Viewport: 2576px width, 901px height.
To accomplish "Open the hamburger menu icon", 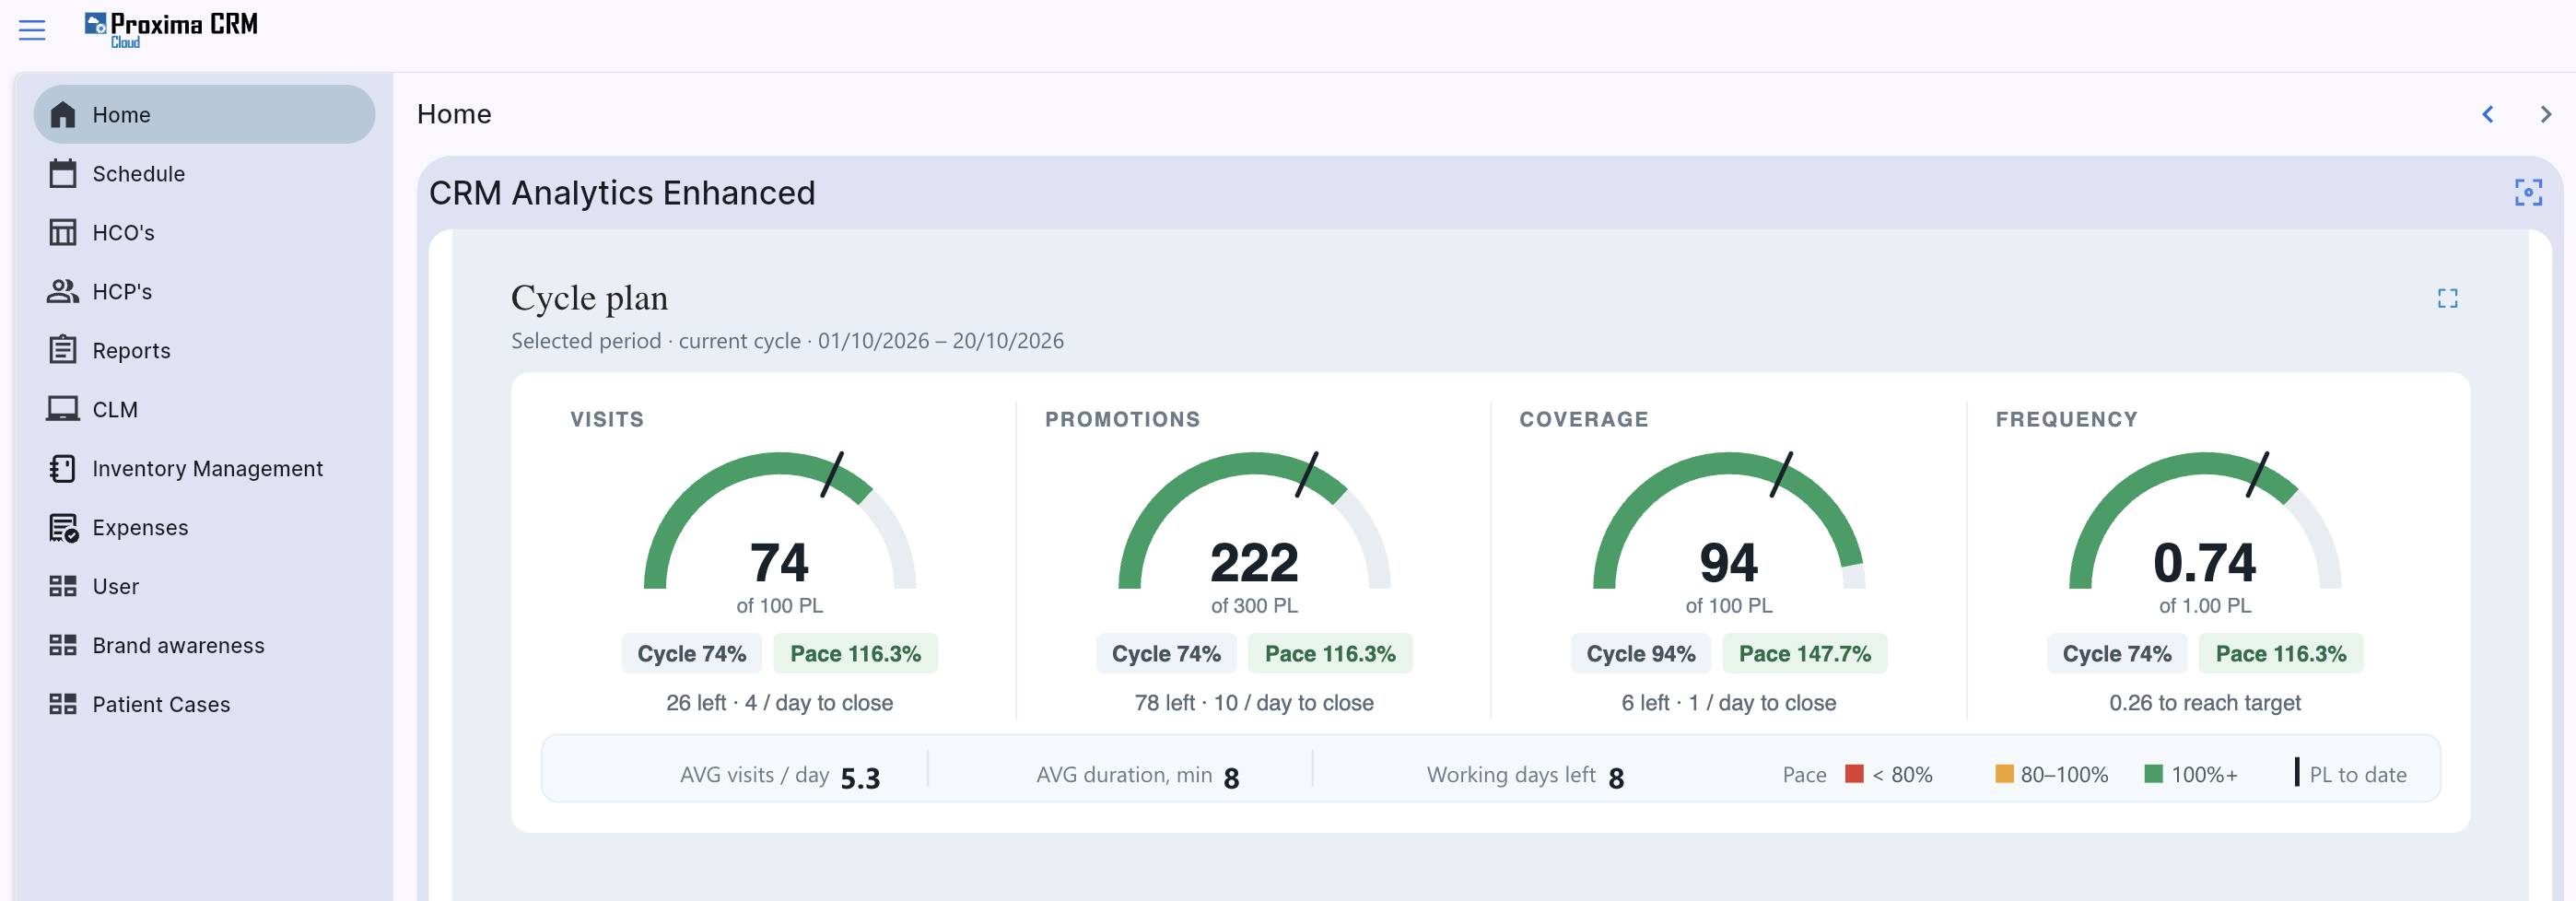I will (32, 30).
